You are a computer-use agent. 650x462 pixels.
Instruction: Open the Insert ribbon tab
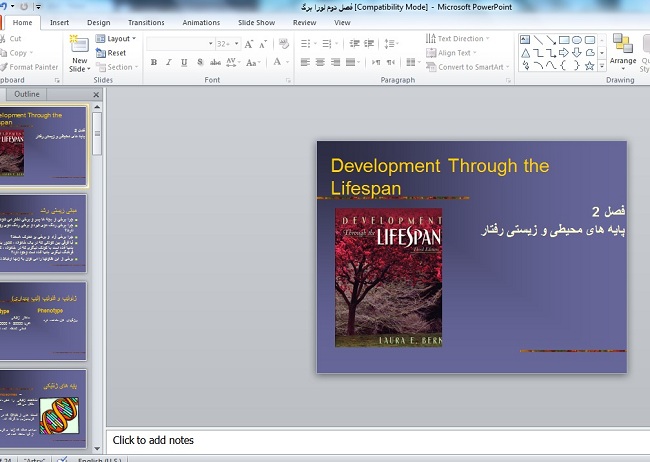pos(59,22)
